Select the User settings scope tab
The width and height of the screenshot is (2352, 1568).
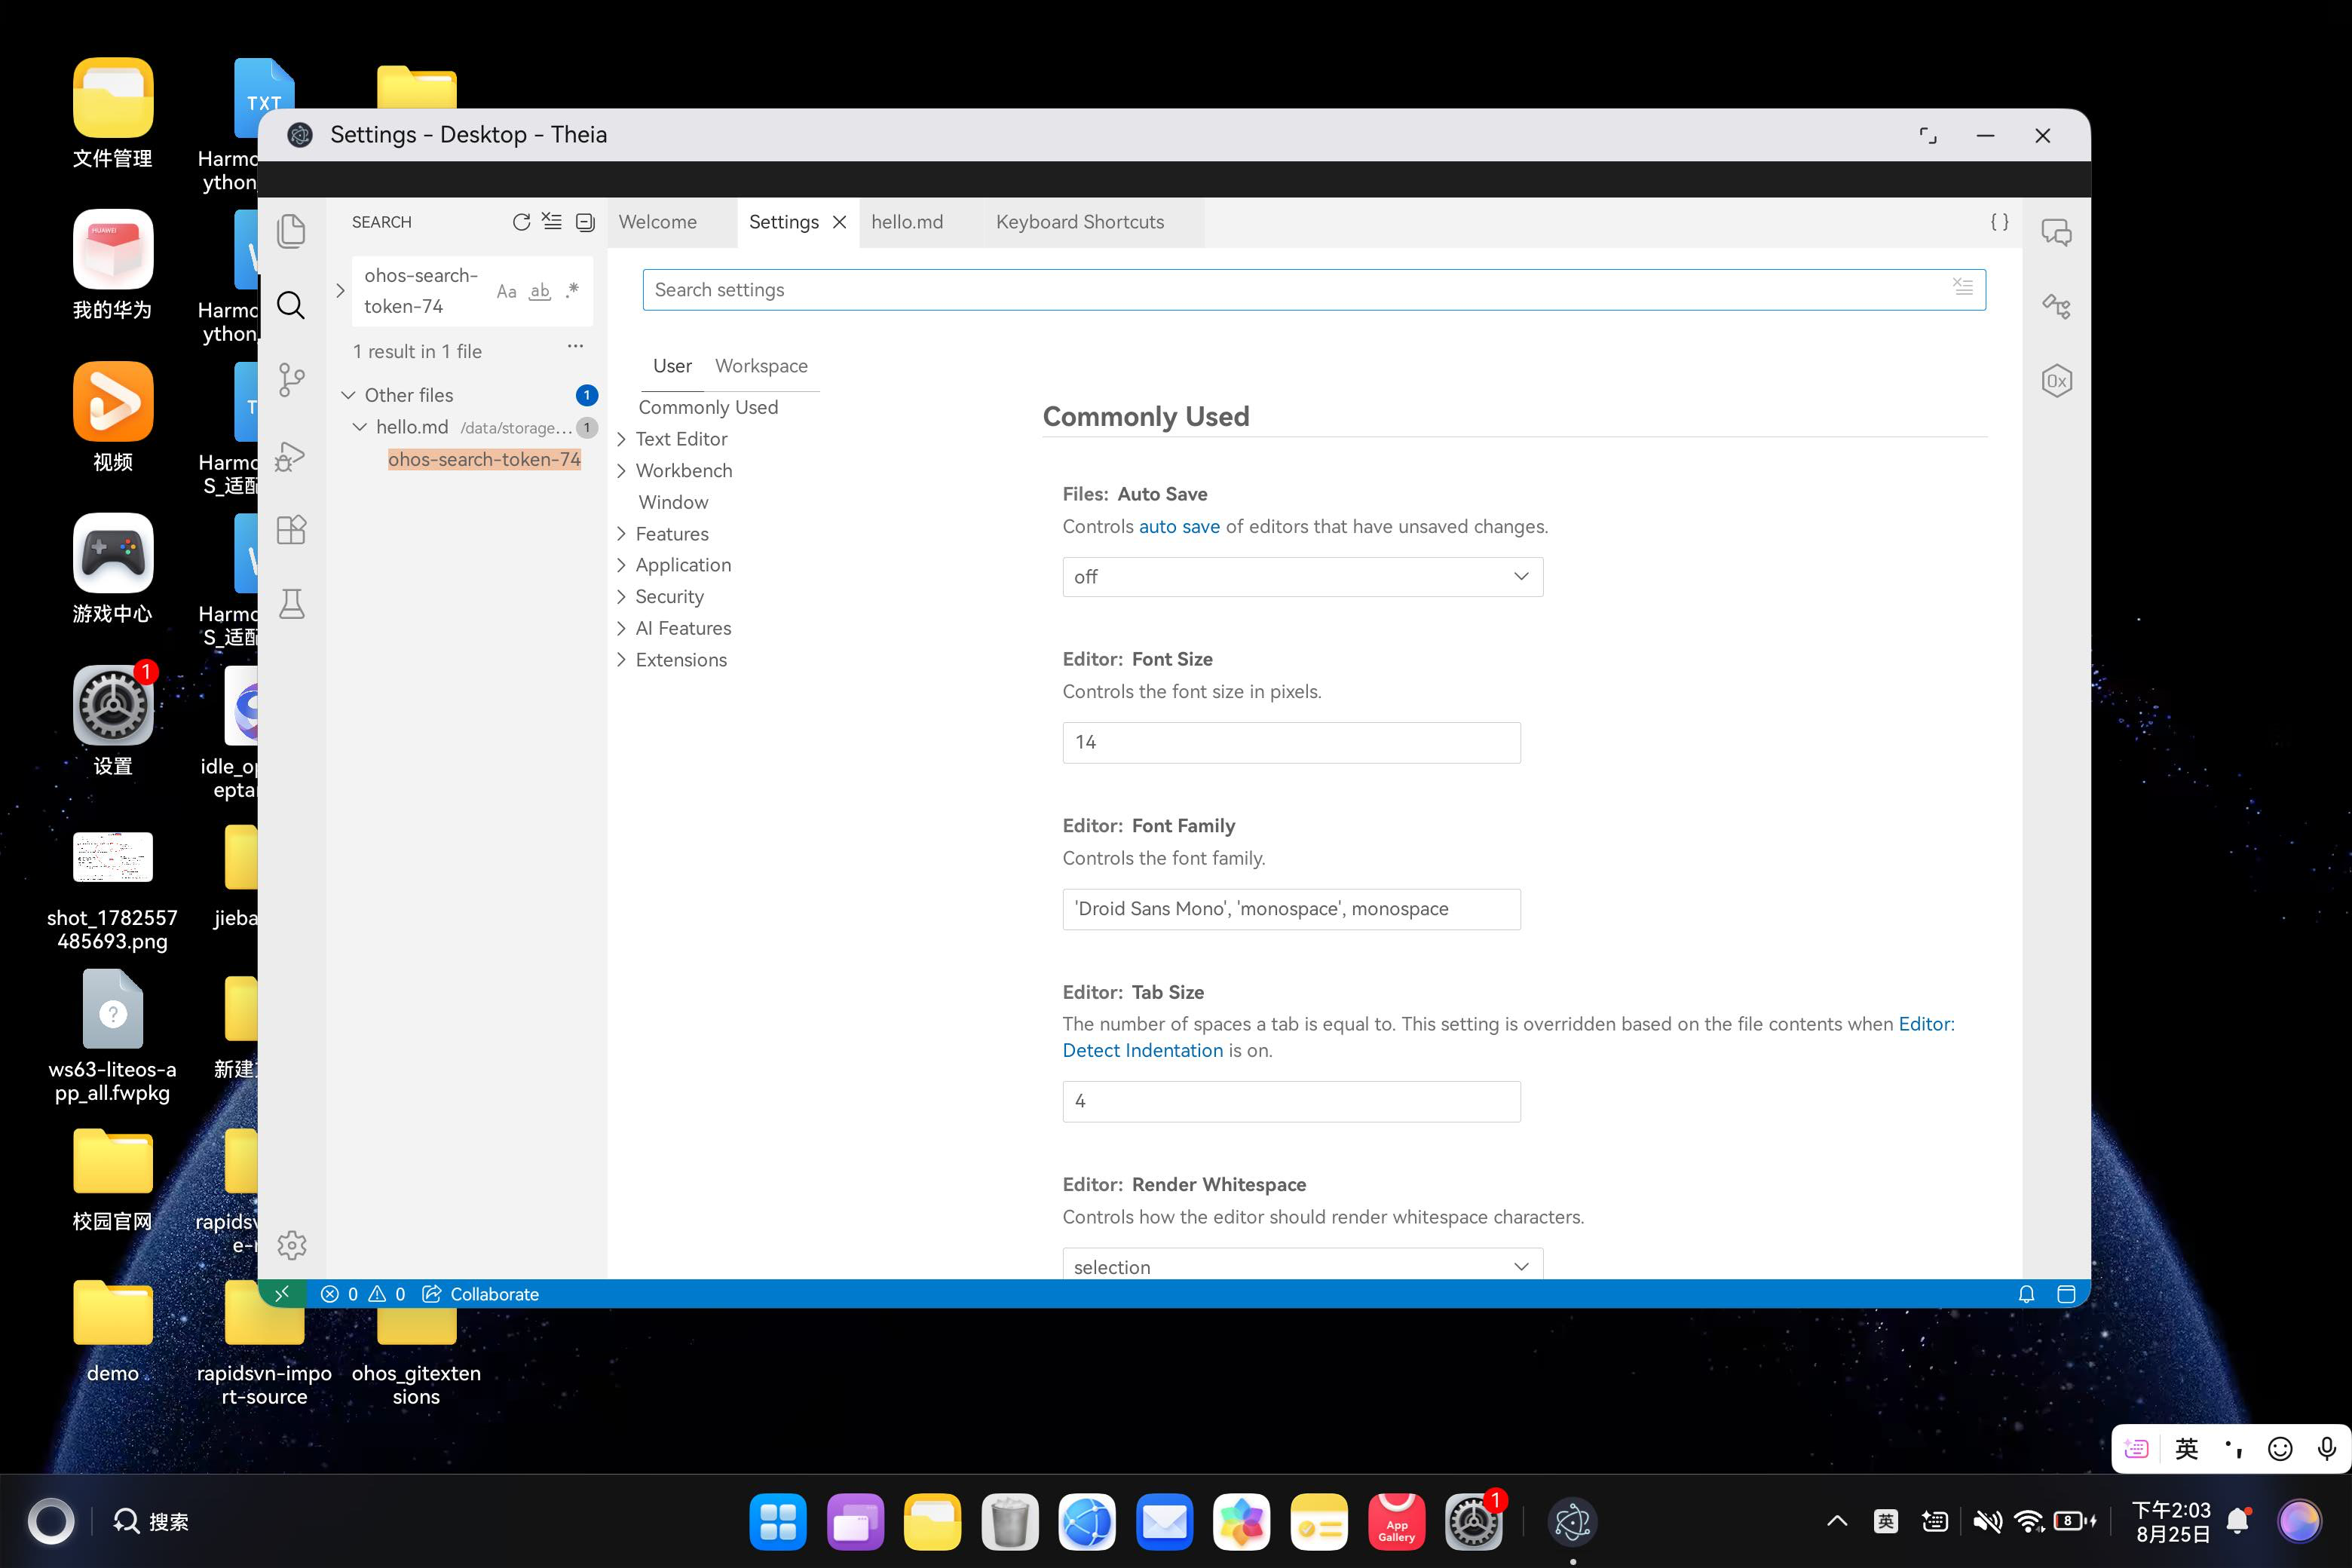pyautogui.click(x=672, y=366)
